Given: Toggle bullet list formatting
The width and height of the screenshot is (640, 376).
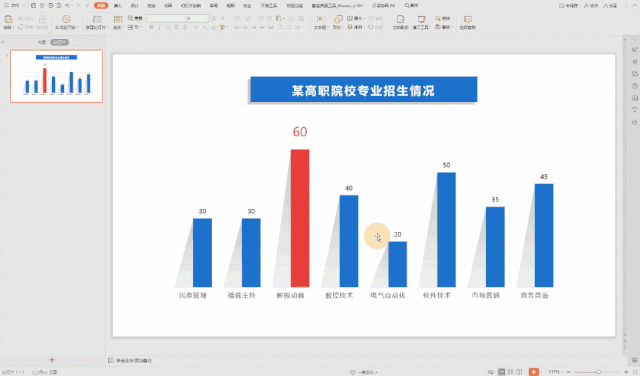Looking at the screenshot, I should (238, 19).
